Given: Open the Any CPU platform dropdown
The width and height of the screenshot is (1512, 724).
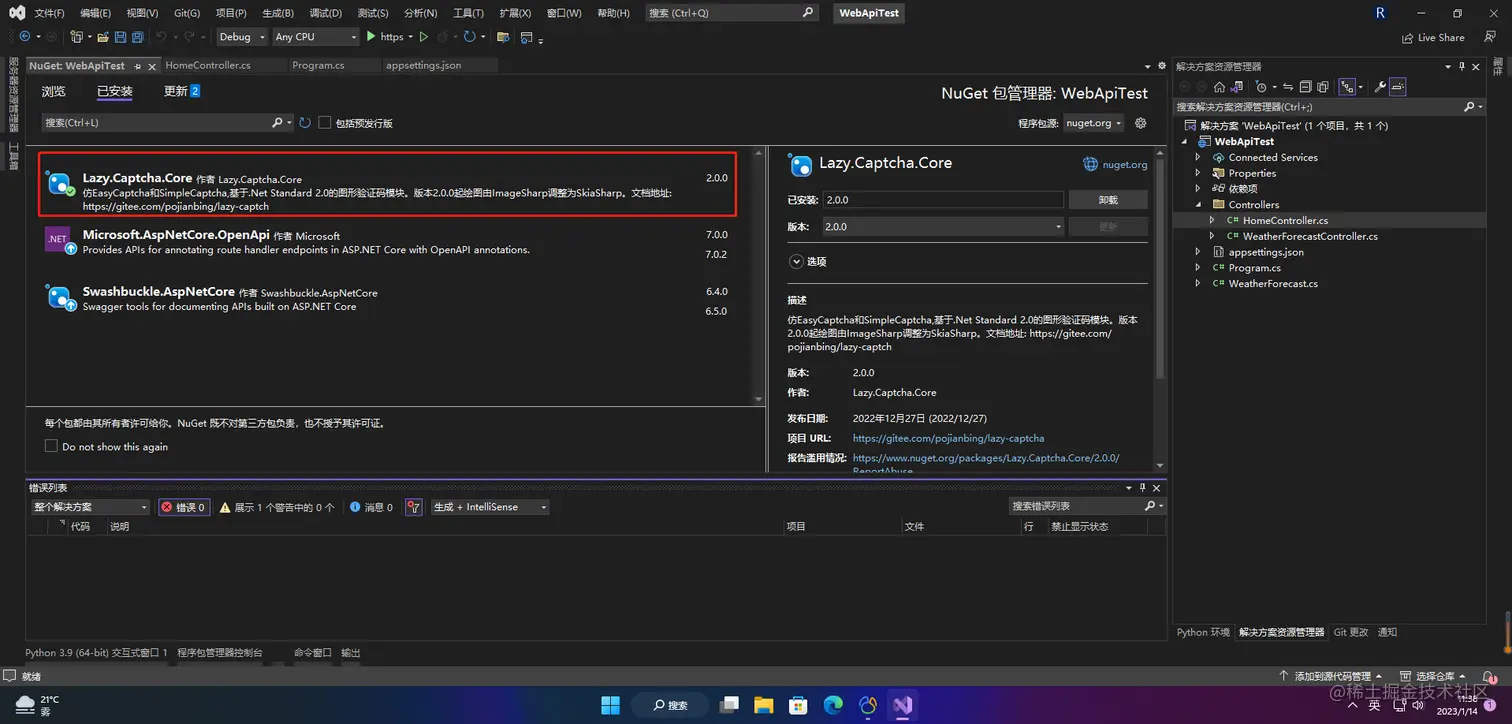Looking at the screenshot, I should click(315, 37).
